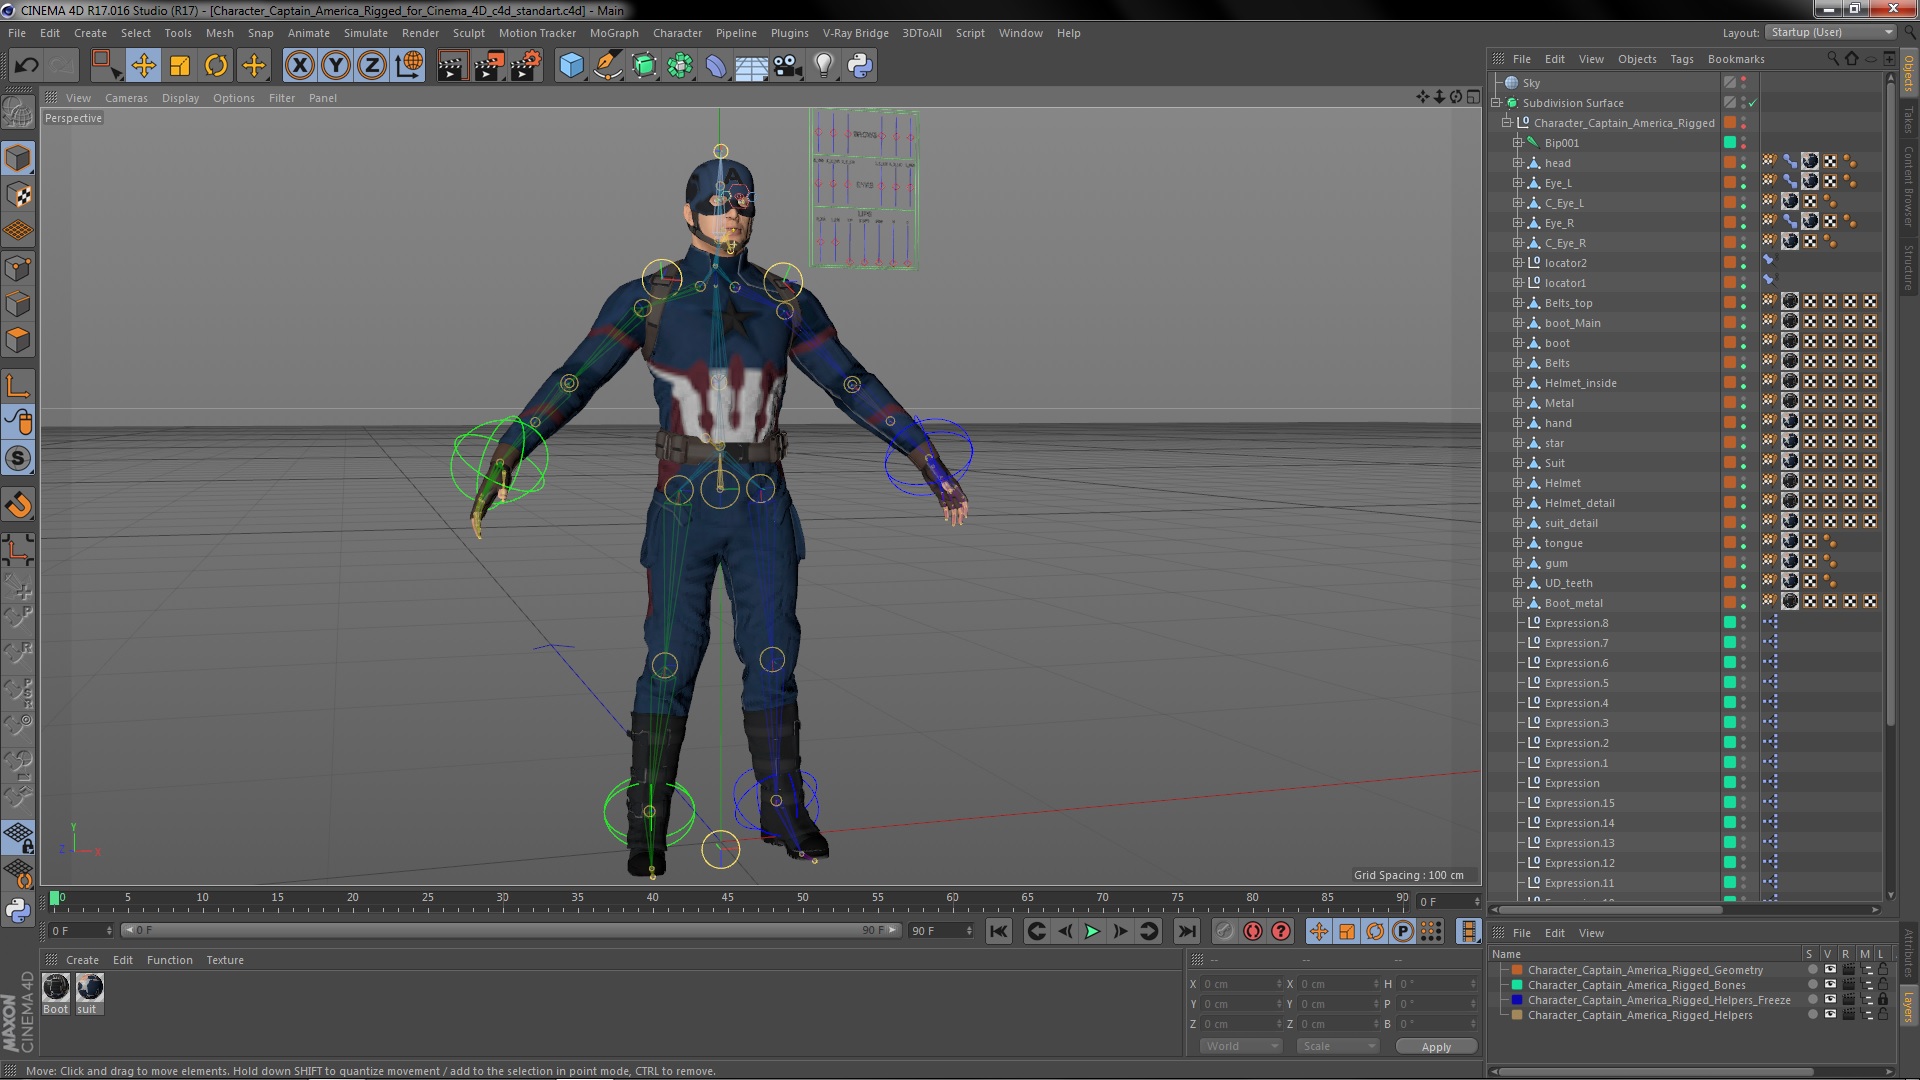Activate the Scale tool in top toolbar
This screenshot has height=1080, width=1920.
click(180, 66)
